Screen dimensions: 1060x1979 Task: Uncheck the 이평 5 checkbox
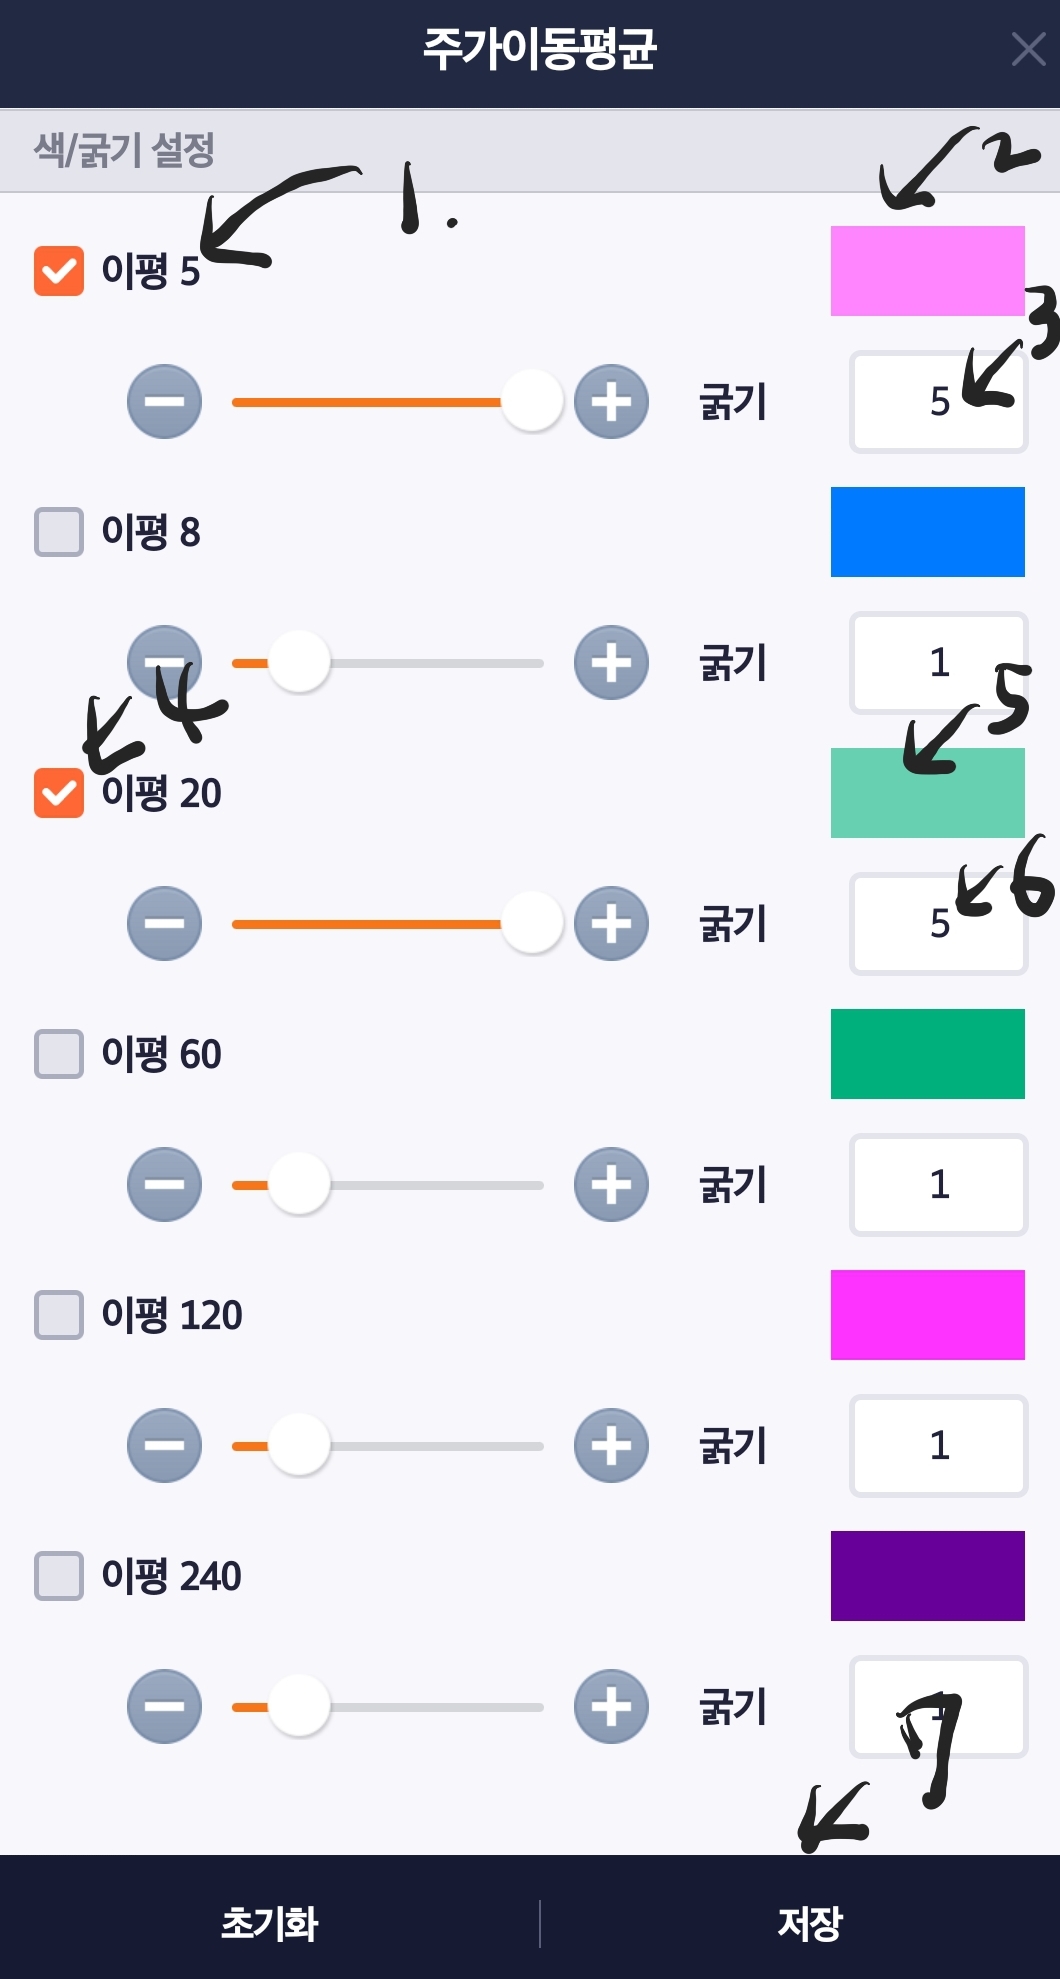57,268
